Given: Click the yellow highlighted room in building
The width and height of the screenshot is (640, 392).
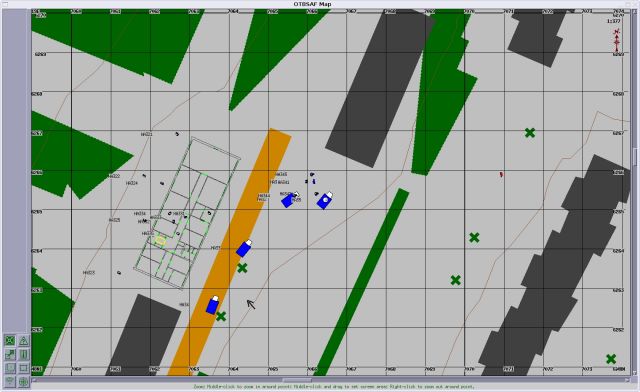Looking at the screenshot, I should click(160, 241).
